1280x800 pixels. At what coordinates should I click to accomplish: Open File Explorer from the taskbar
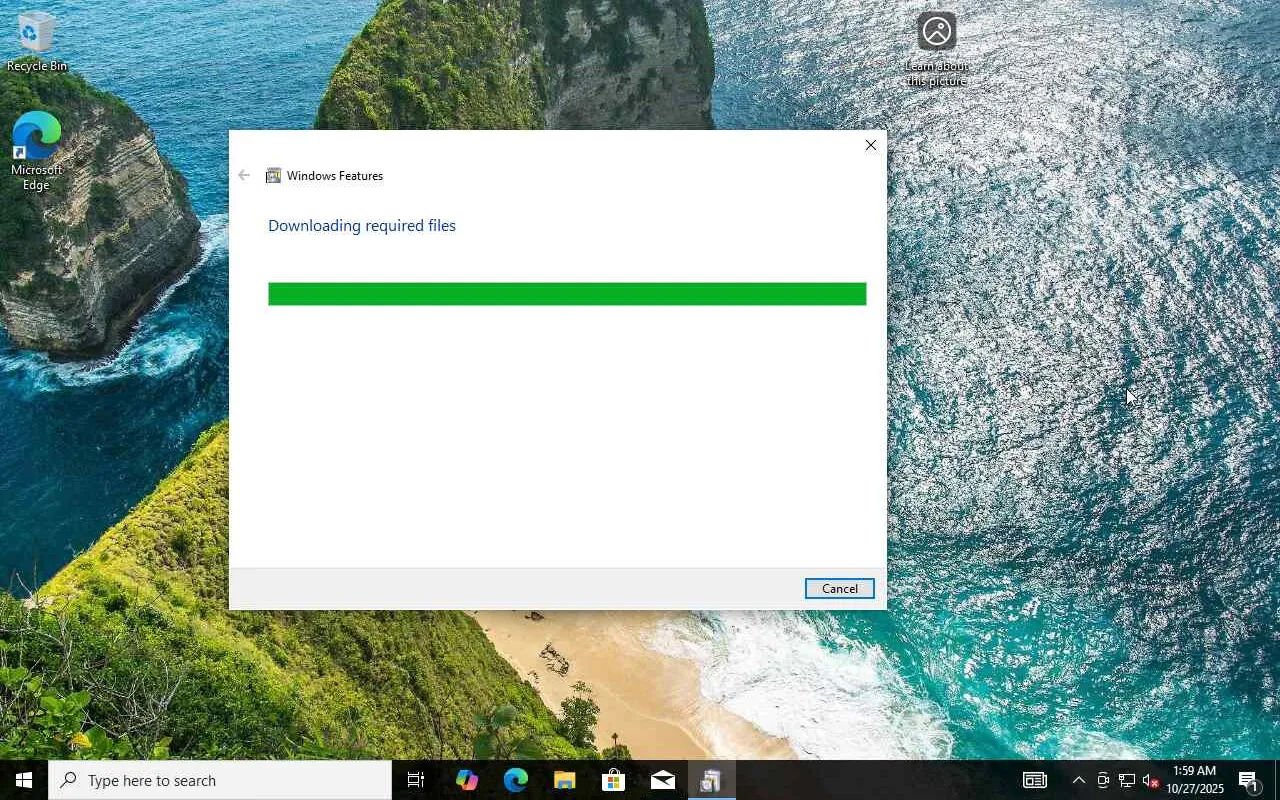tap(564, 780)
